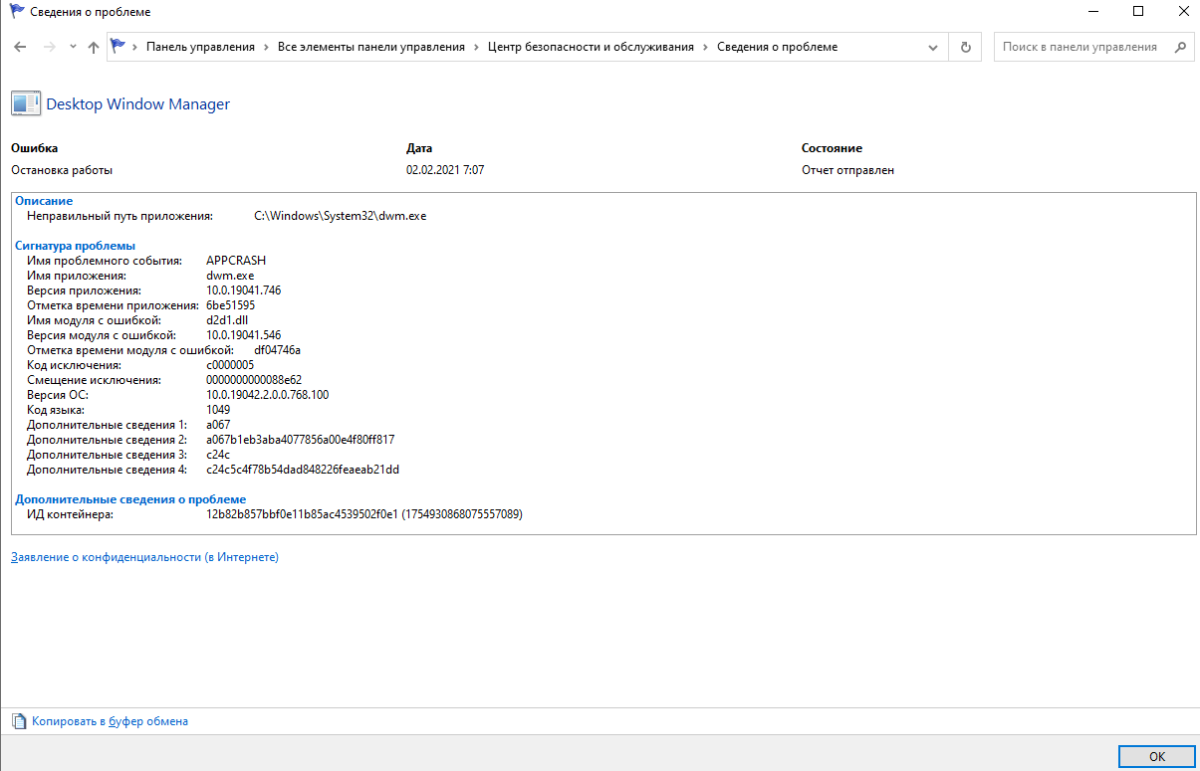Select OS version 10.0.19042.2.0.0.768.100
This screenshot has width=1200, height=771.
tap(268, 395)
